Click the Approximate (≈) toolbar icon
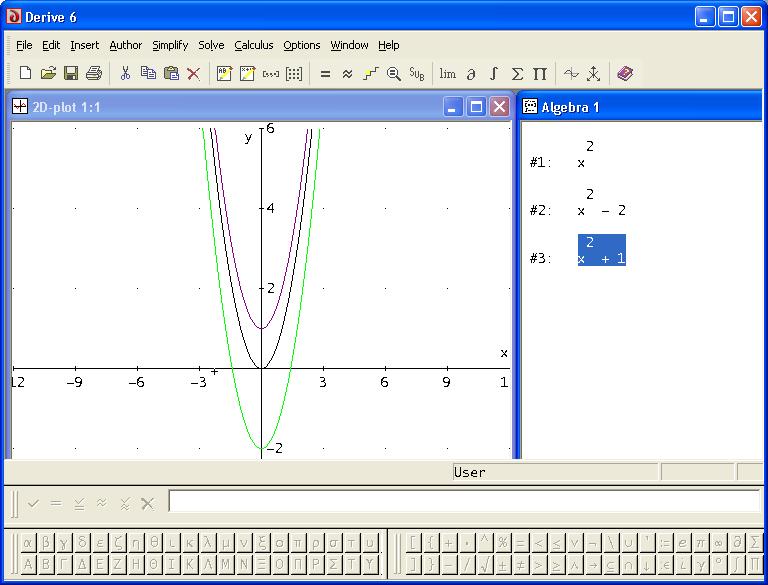 tap(347, 73)
